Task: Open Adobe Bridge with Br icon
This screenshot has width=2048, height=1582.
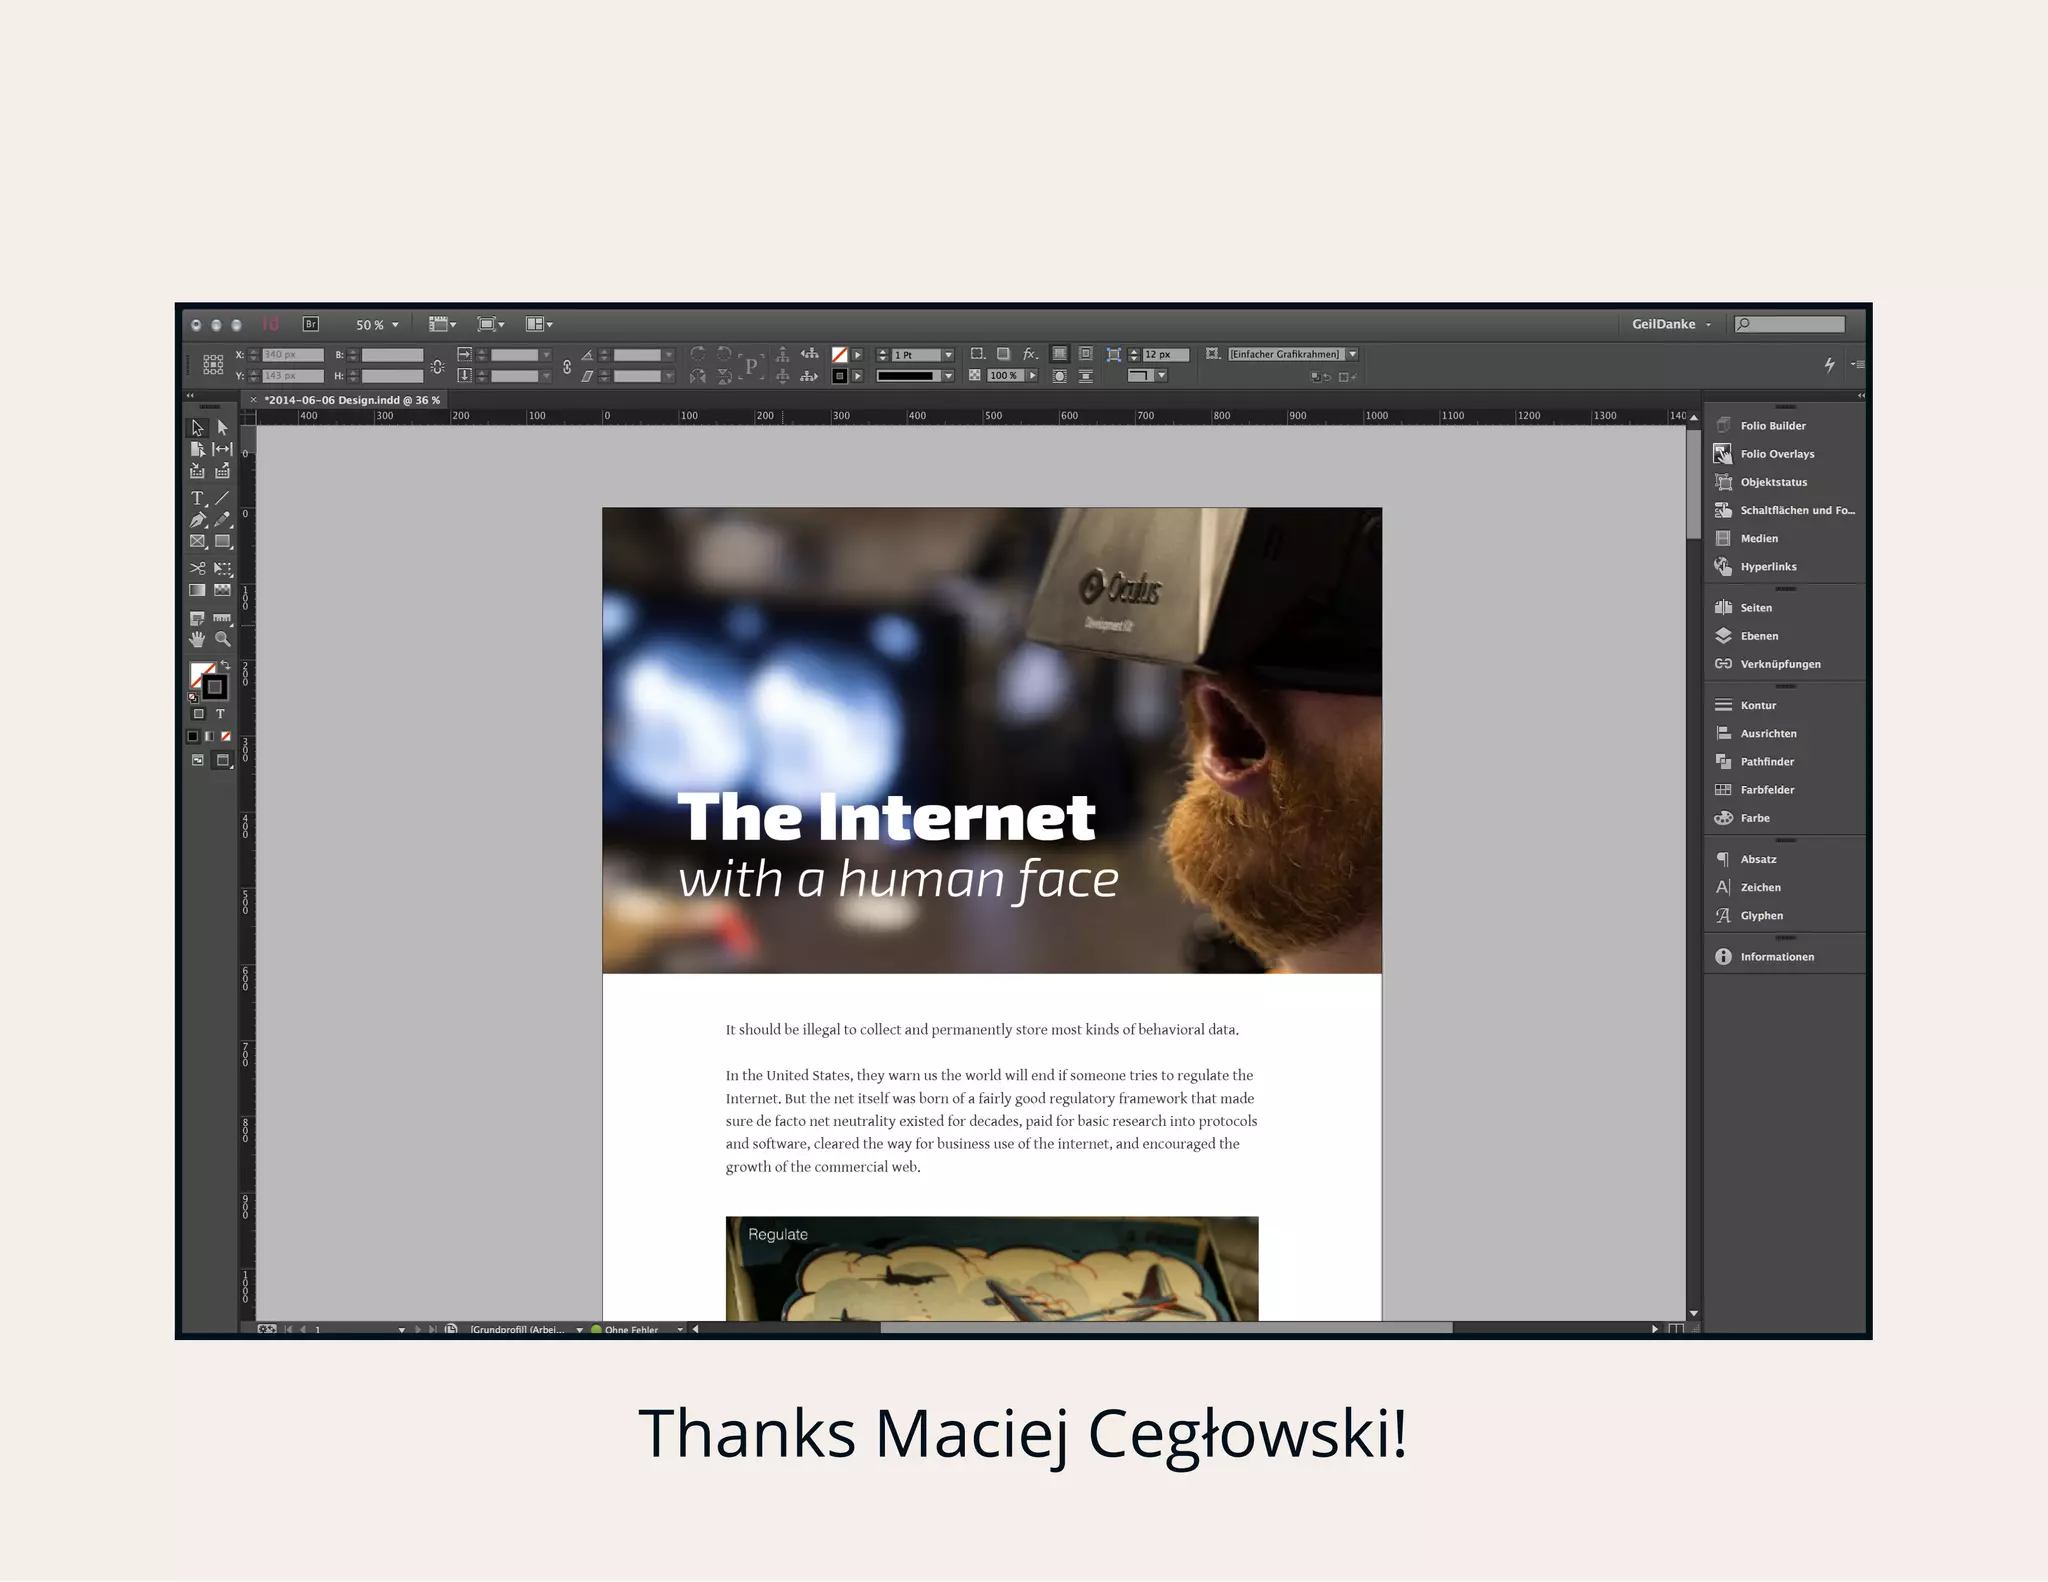Action: tap(311, 324)
